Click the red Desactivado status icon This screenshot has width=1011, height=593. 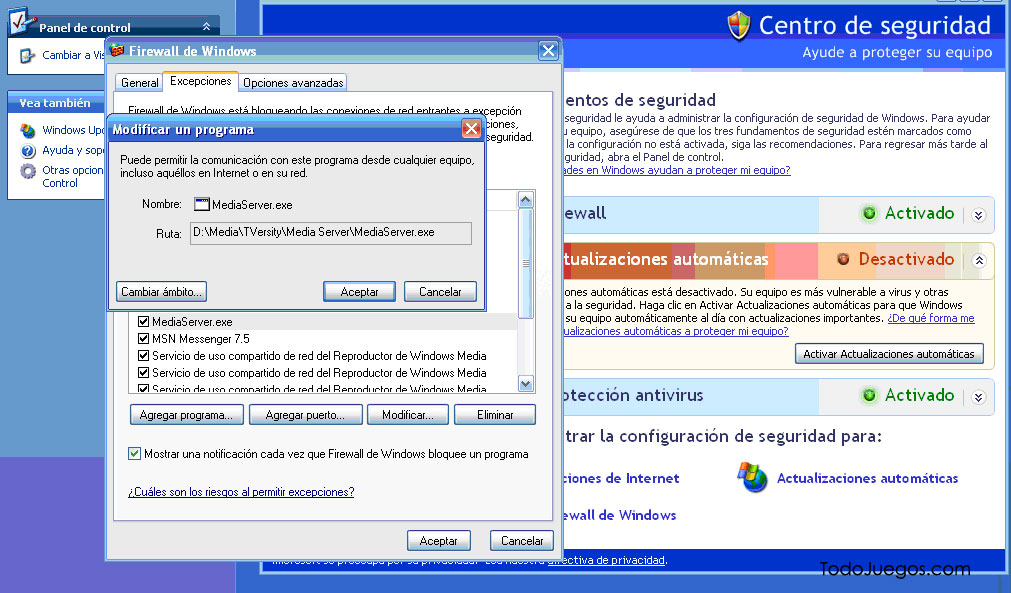(x=843, y=259)
